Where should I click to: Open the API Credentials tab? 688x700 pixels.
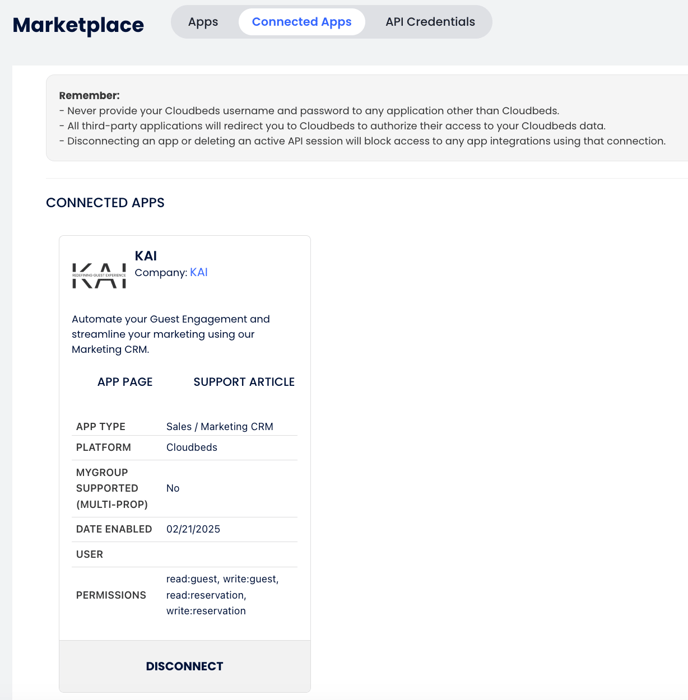pyautogui.click(x=430, y=22)
